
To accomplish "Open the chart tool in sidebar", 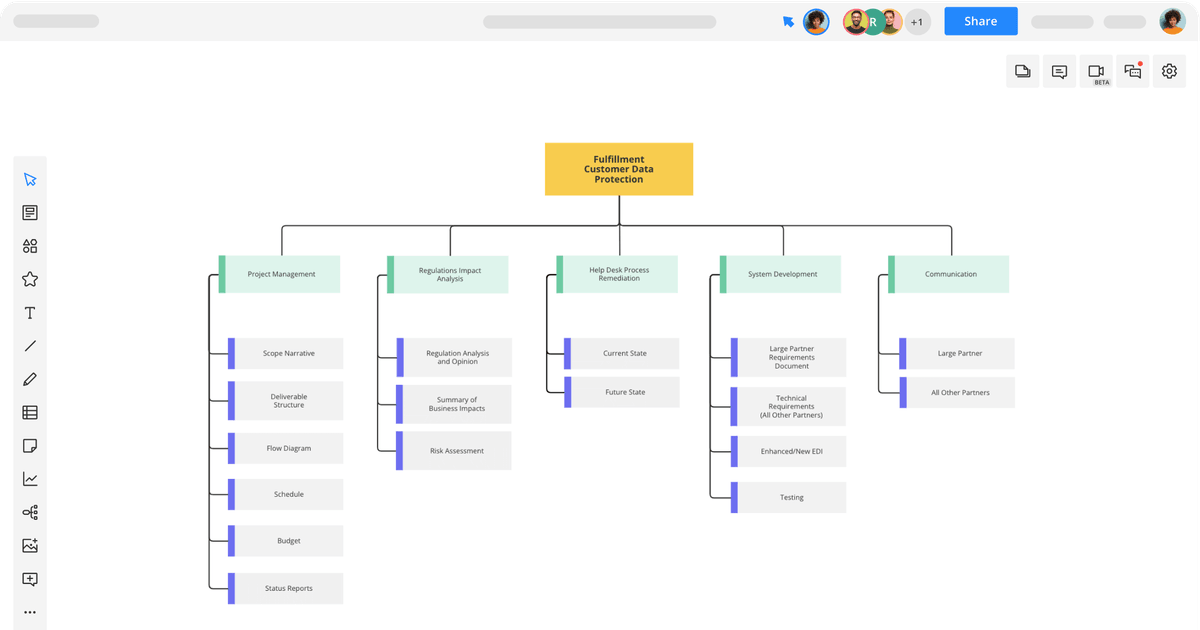I will coord(30,479).
